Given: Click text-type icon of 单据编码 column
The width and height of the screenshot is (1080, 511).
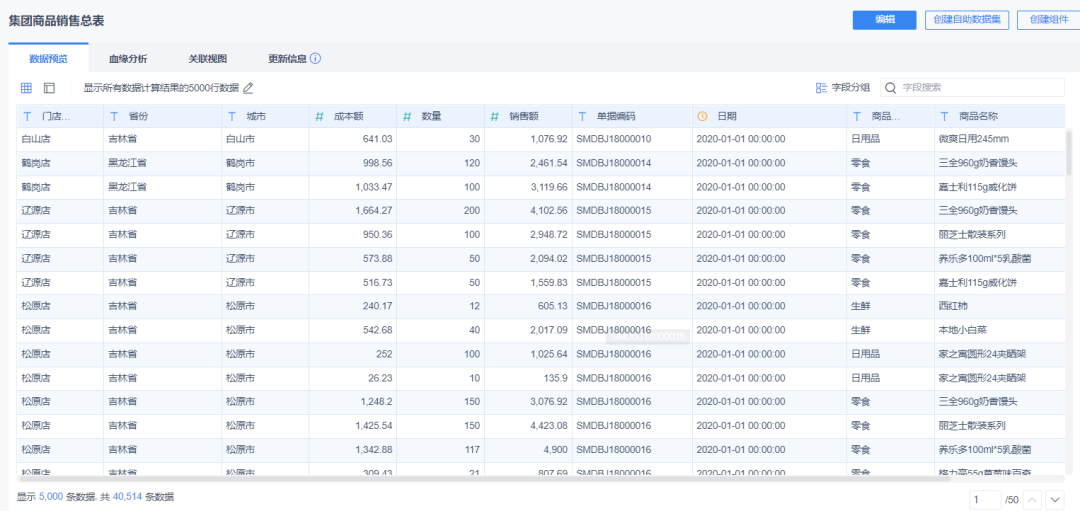Looking at the screenshot, I should pos(583,116).
